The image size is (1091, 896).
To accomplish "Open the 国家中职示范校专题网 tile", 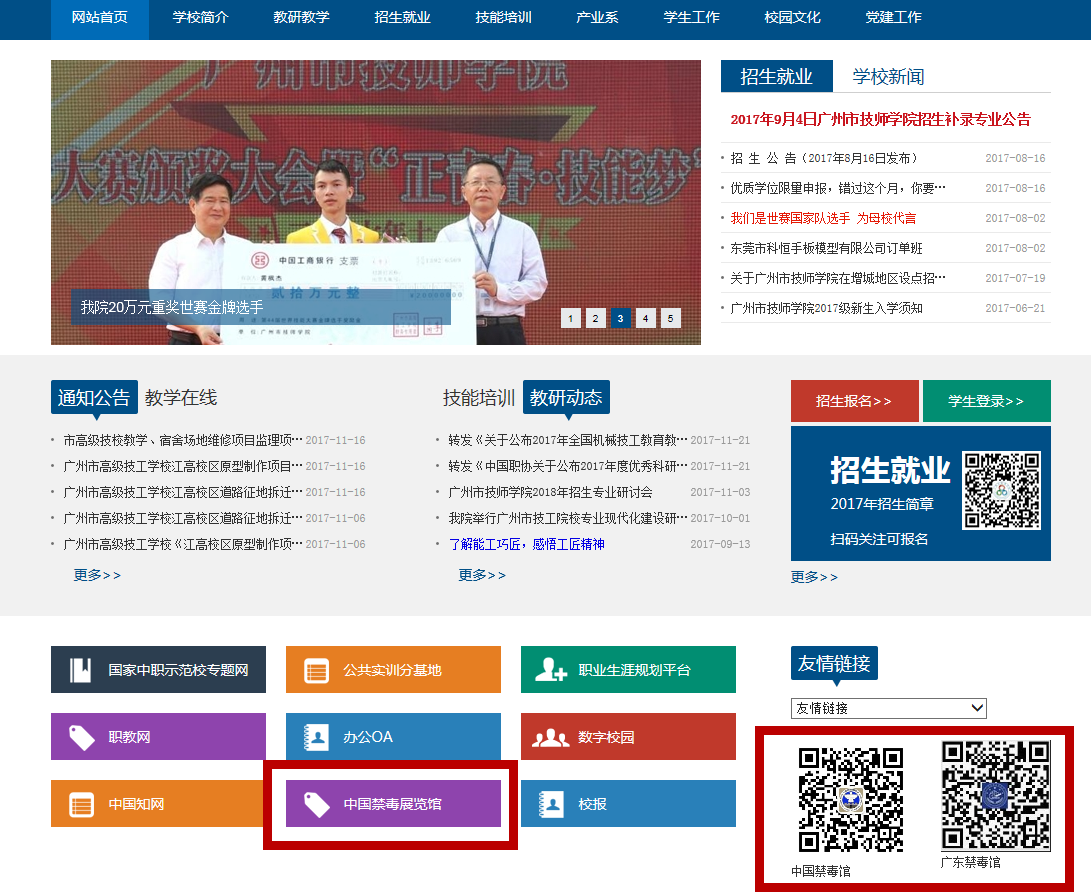I will 159,670.
